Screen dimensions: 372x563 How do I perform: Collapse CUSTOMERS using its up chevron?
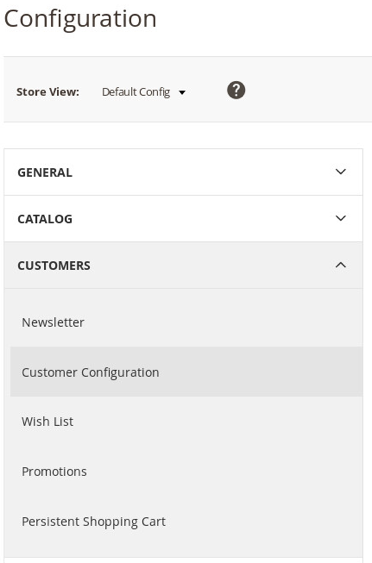[x=340, y=265]
